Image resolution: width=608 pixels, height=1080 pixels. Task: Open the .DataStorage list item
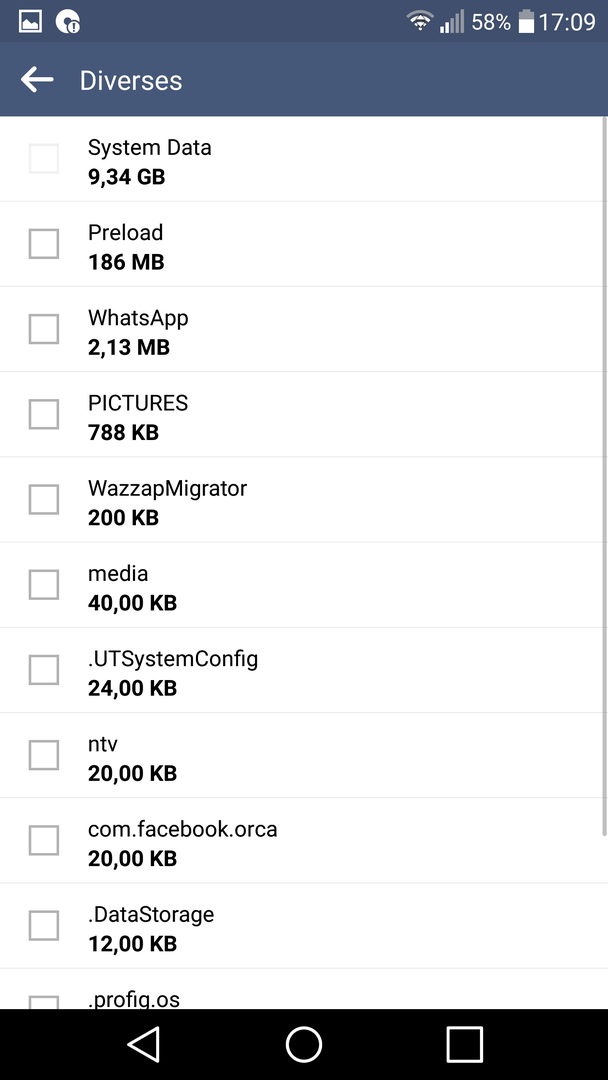coord(304,926)
